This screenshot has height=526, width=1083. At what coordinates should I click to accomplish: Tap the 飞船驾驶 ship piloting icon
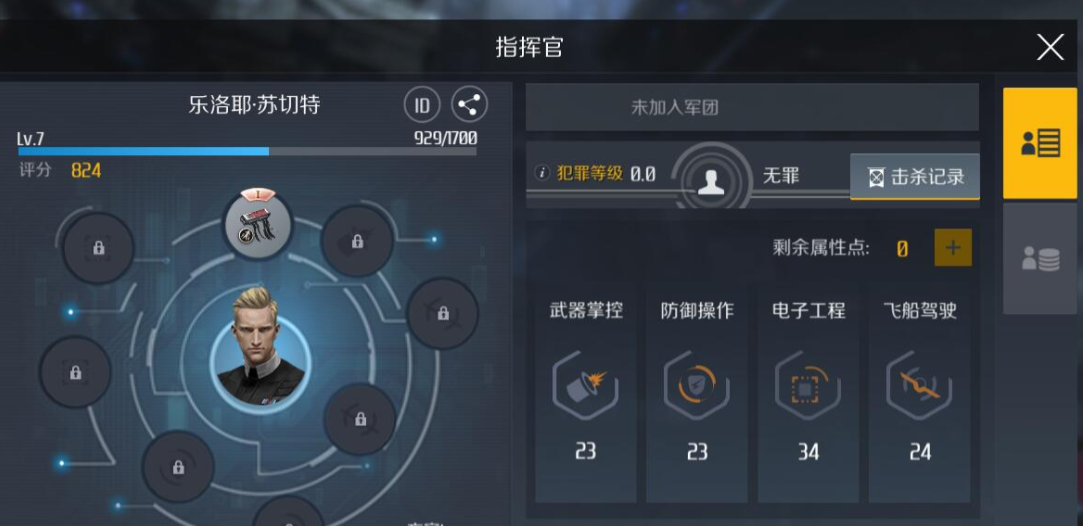click(919, 386)
